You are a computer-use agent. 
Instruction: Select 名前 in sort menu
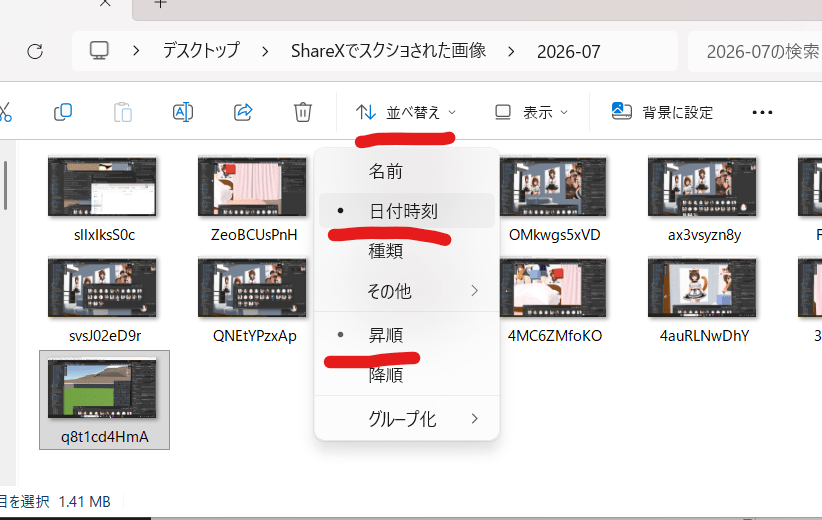407,171
